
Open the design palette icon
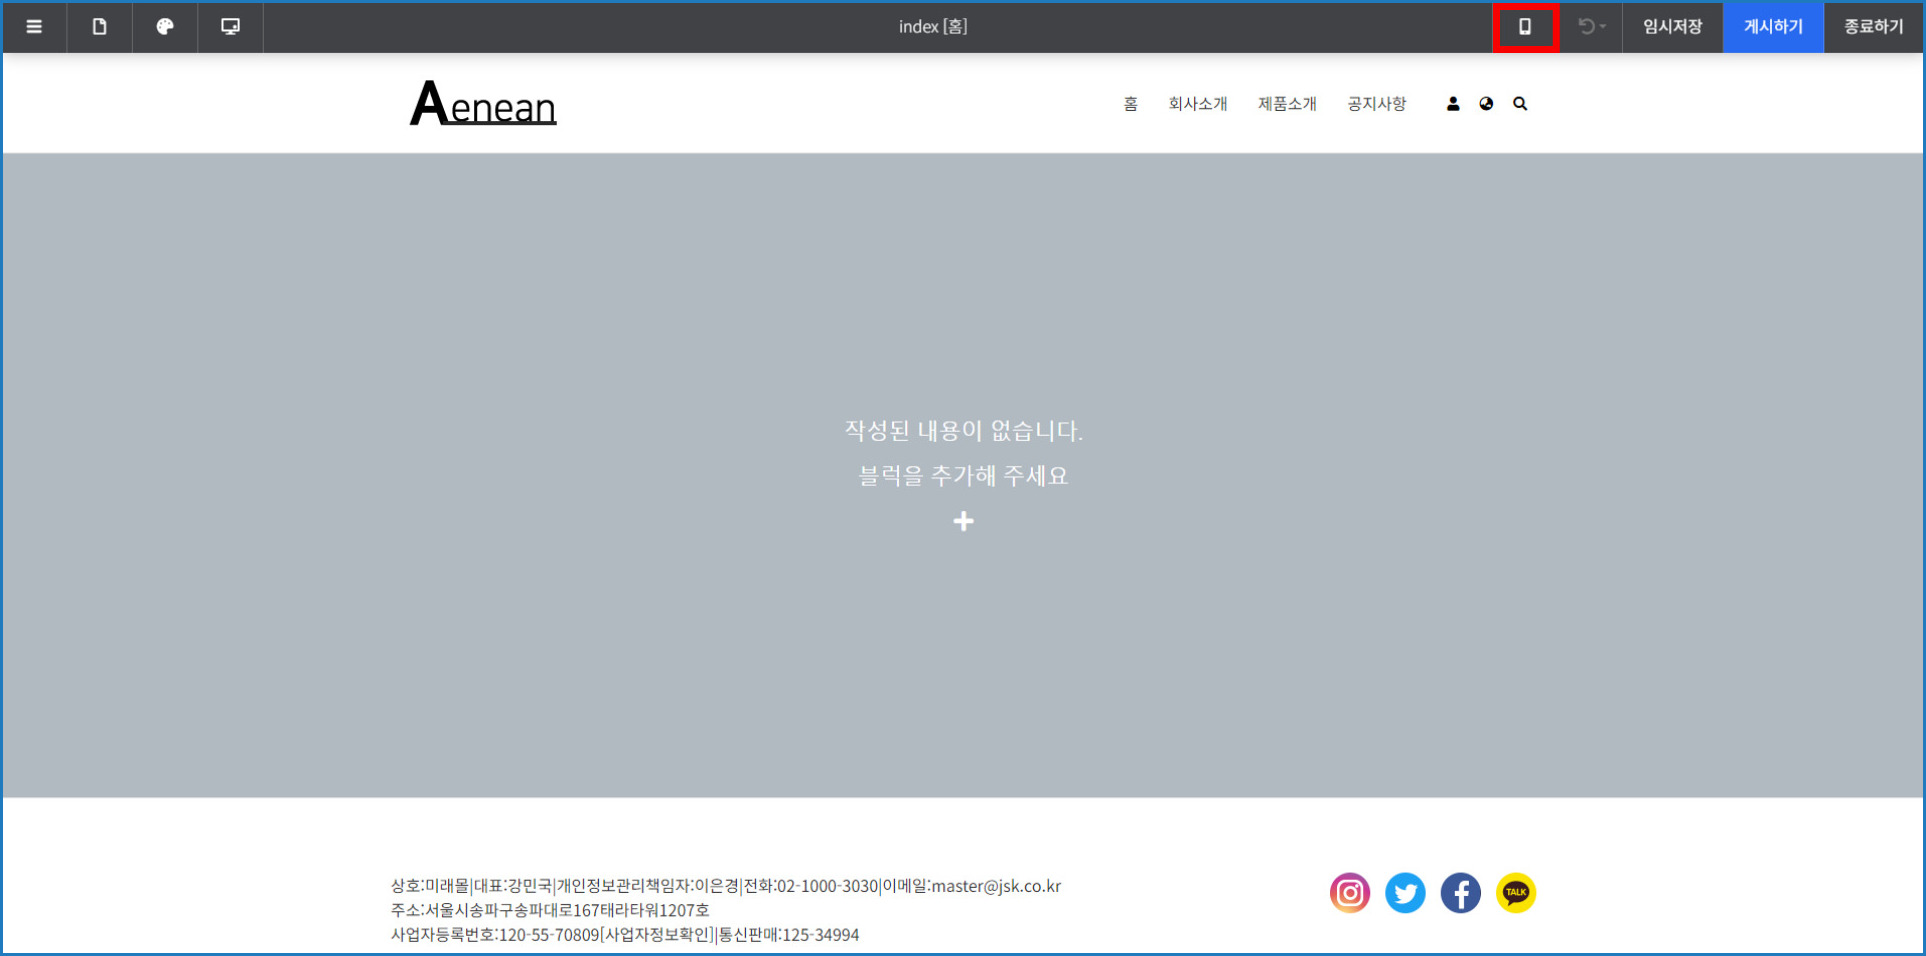[165, 27]
